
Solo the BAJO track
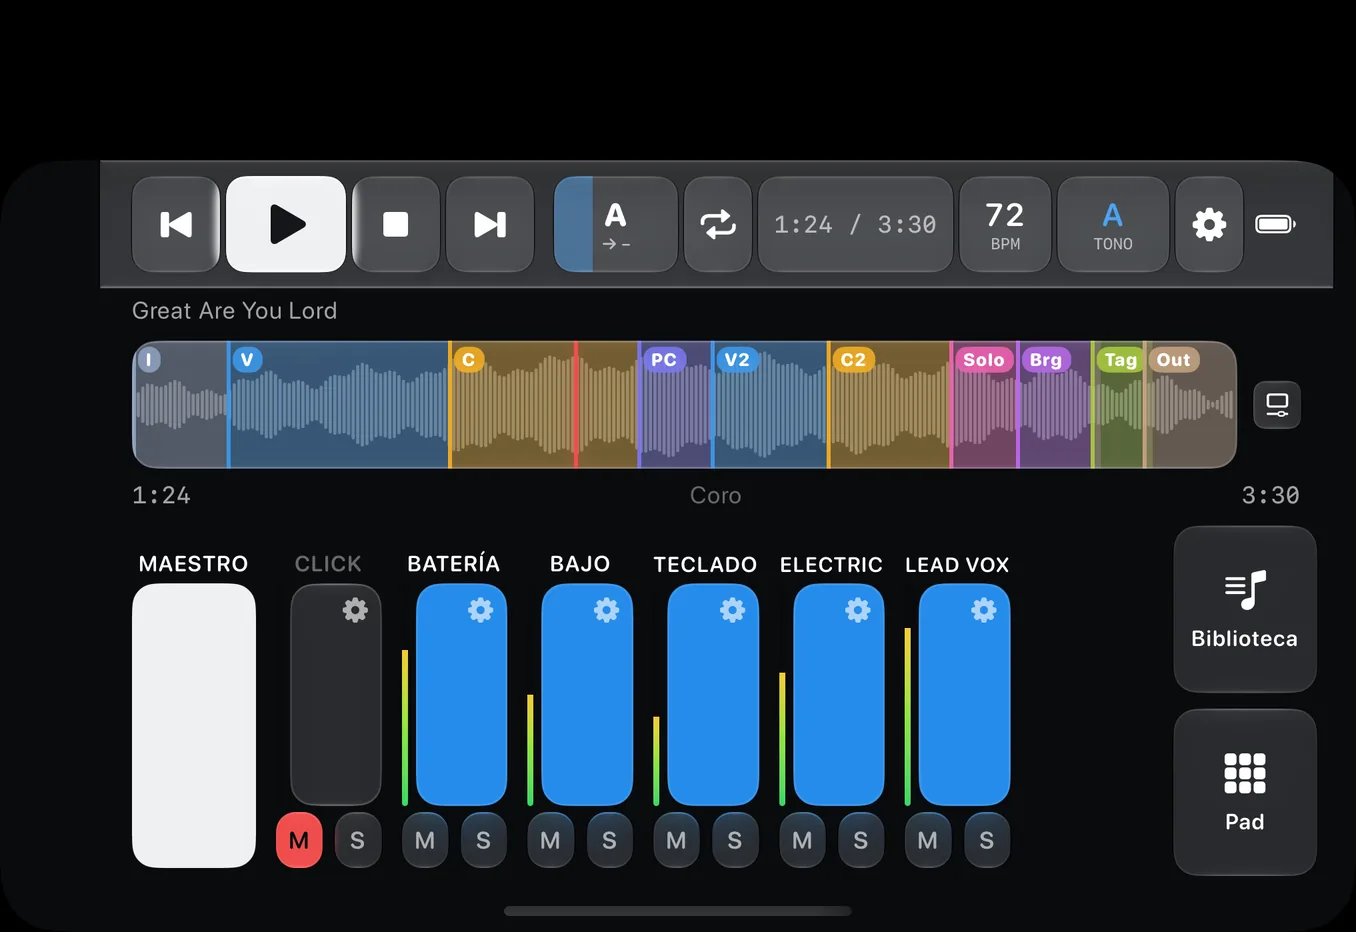point(609,840)
